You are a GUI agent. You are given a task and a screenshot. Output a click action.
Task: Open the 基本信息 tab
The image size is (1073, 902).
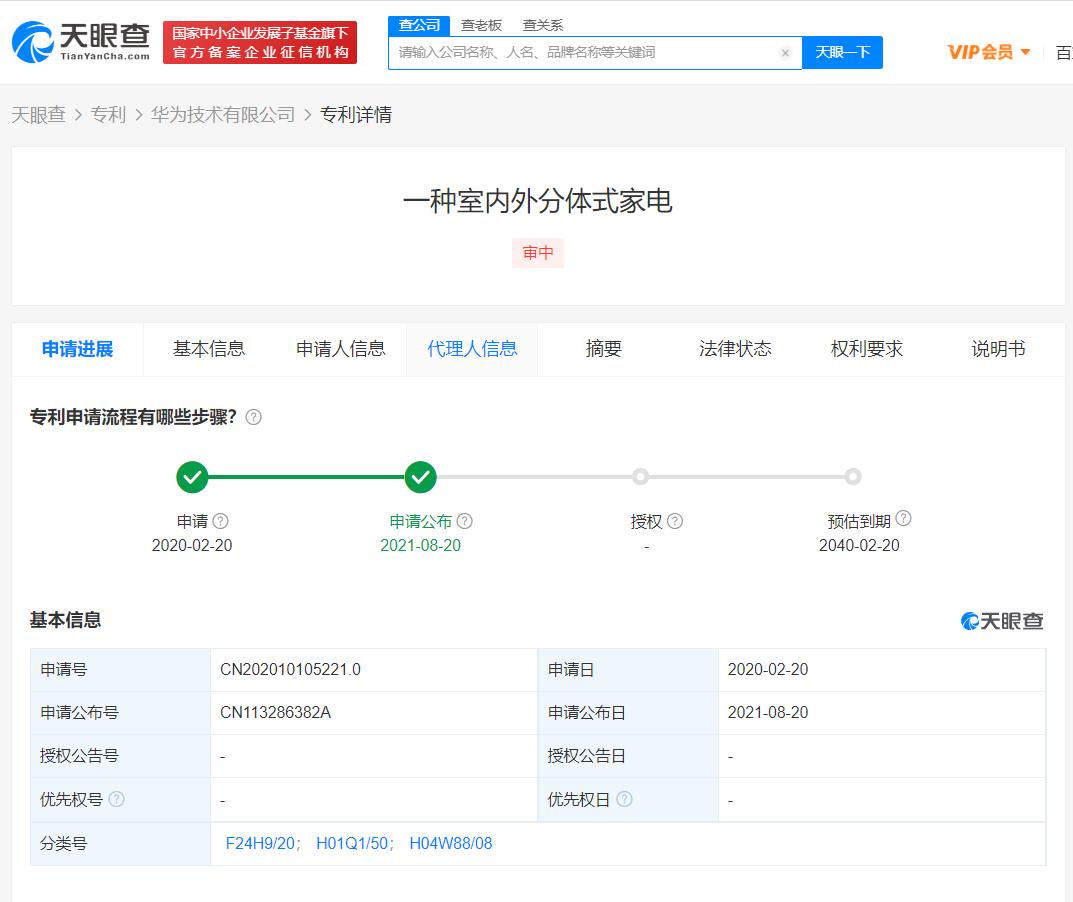click(209, 349)
